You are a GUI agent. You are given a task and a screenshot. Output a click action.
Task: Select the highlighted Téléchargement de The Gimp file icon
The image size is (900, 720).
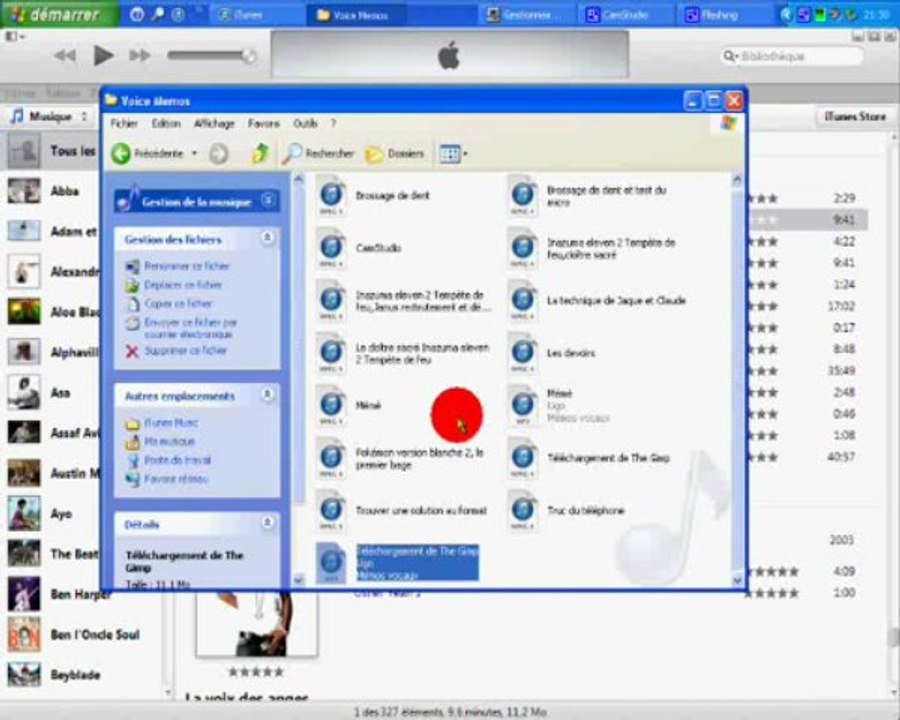tap(332, 562)
